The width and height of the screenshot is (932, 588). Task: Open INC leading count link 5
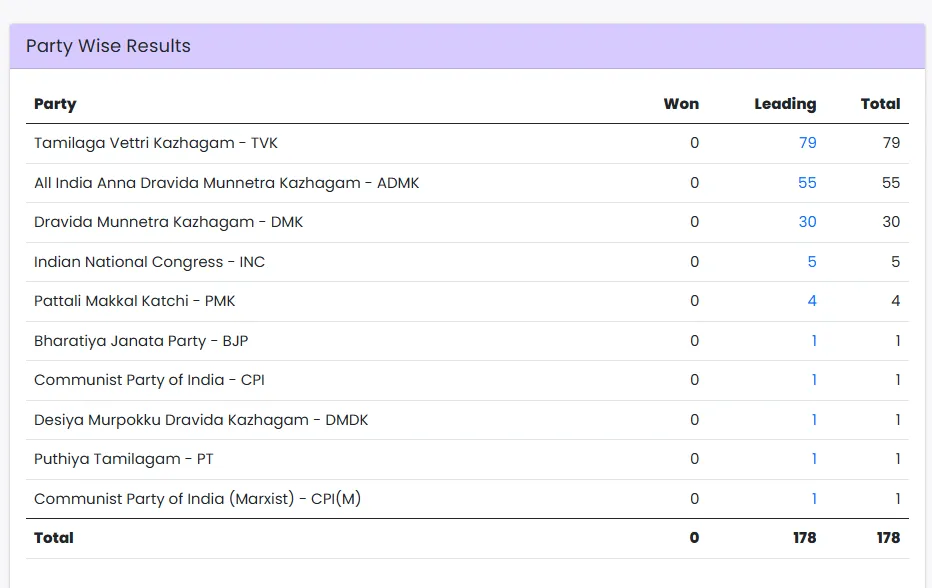coord(812,262)
